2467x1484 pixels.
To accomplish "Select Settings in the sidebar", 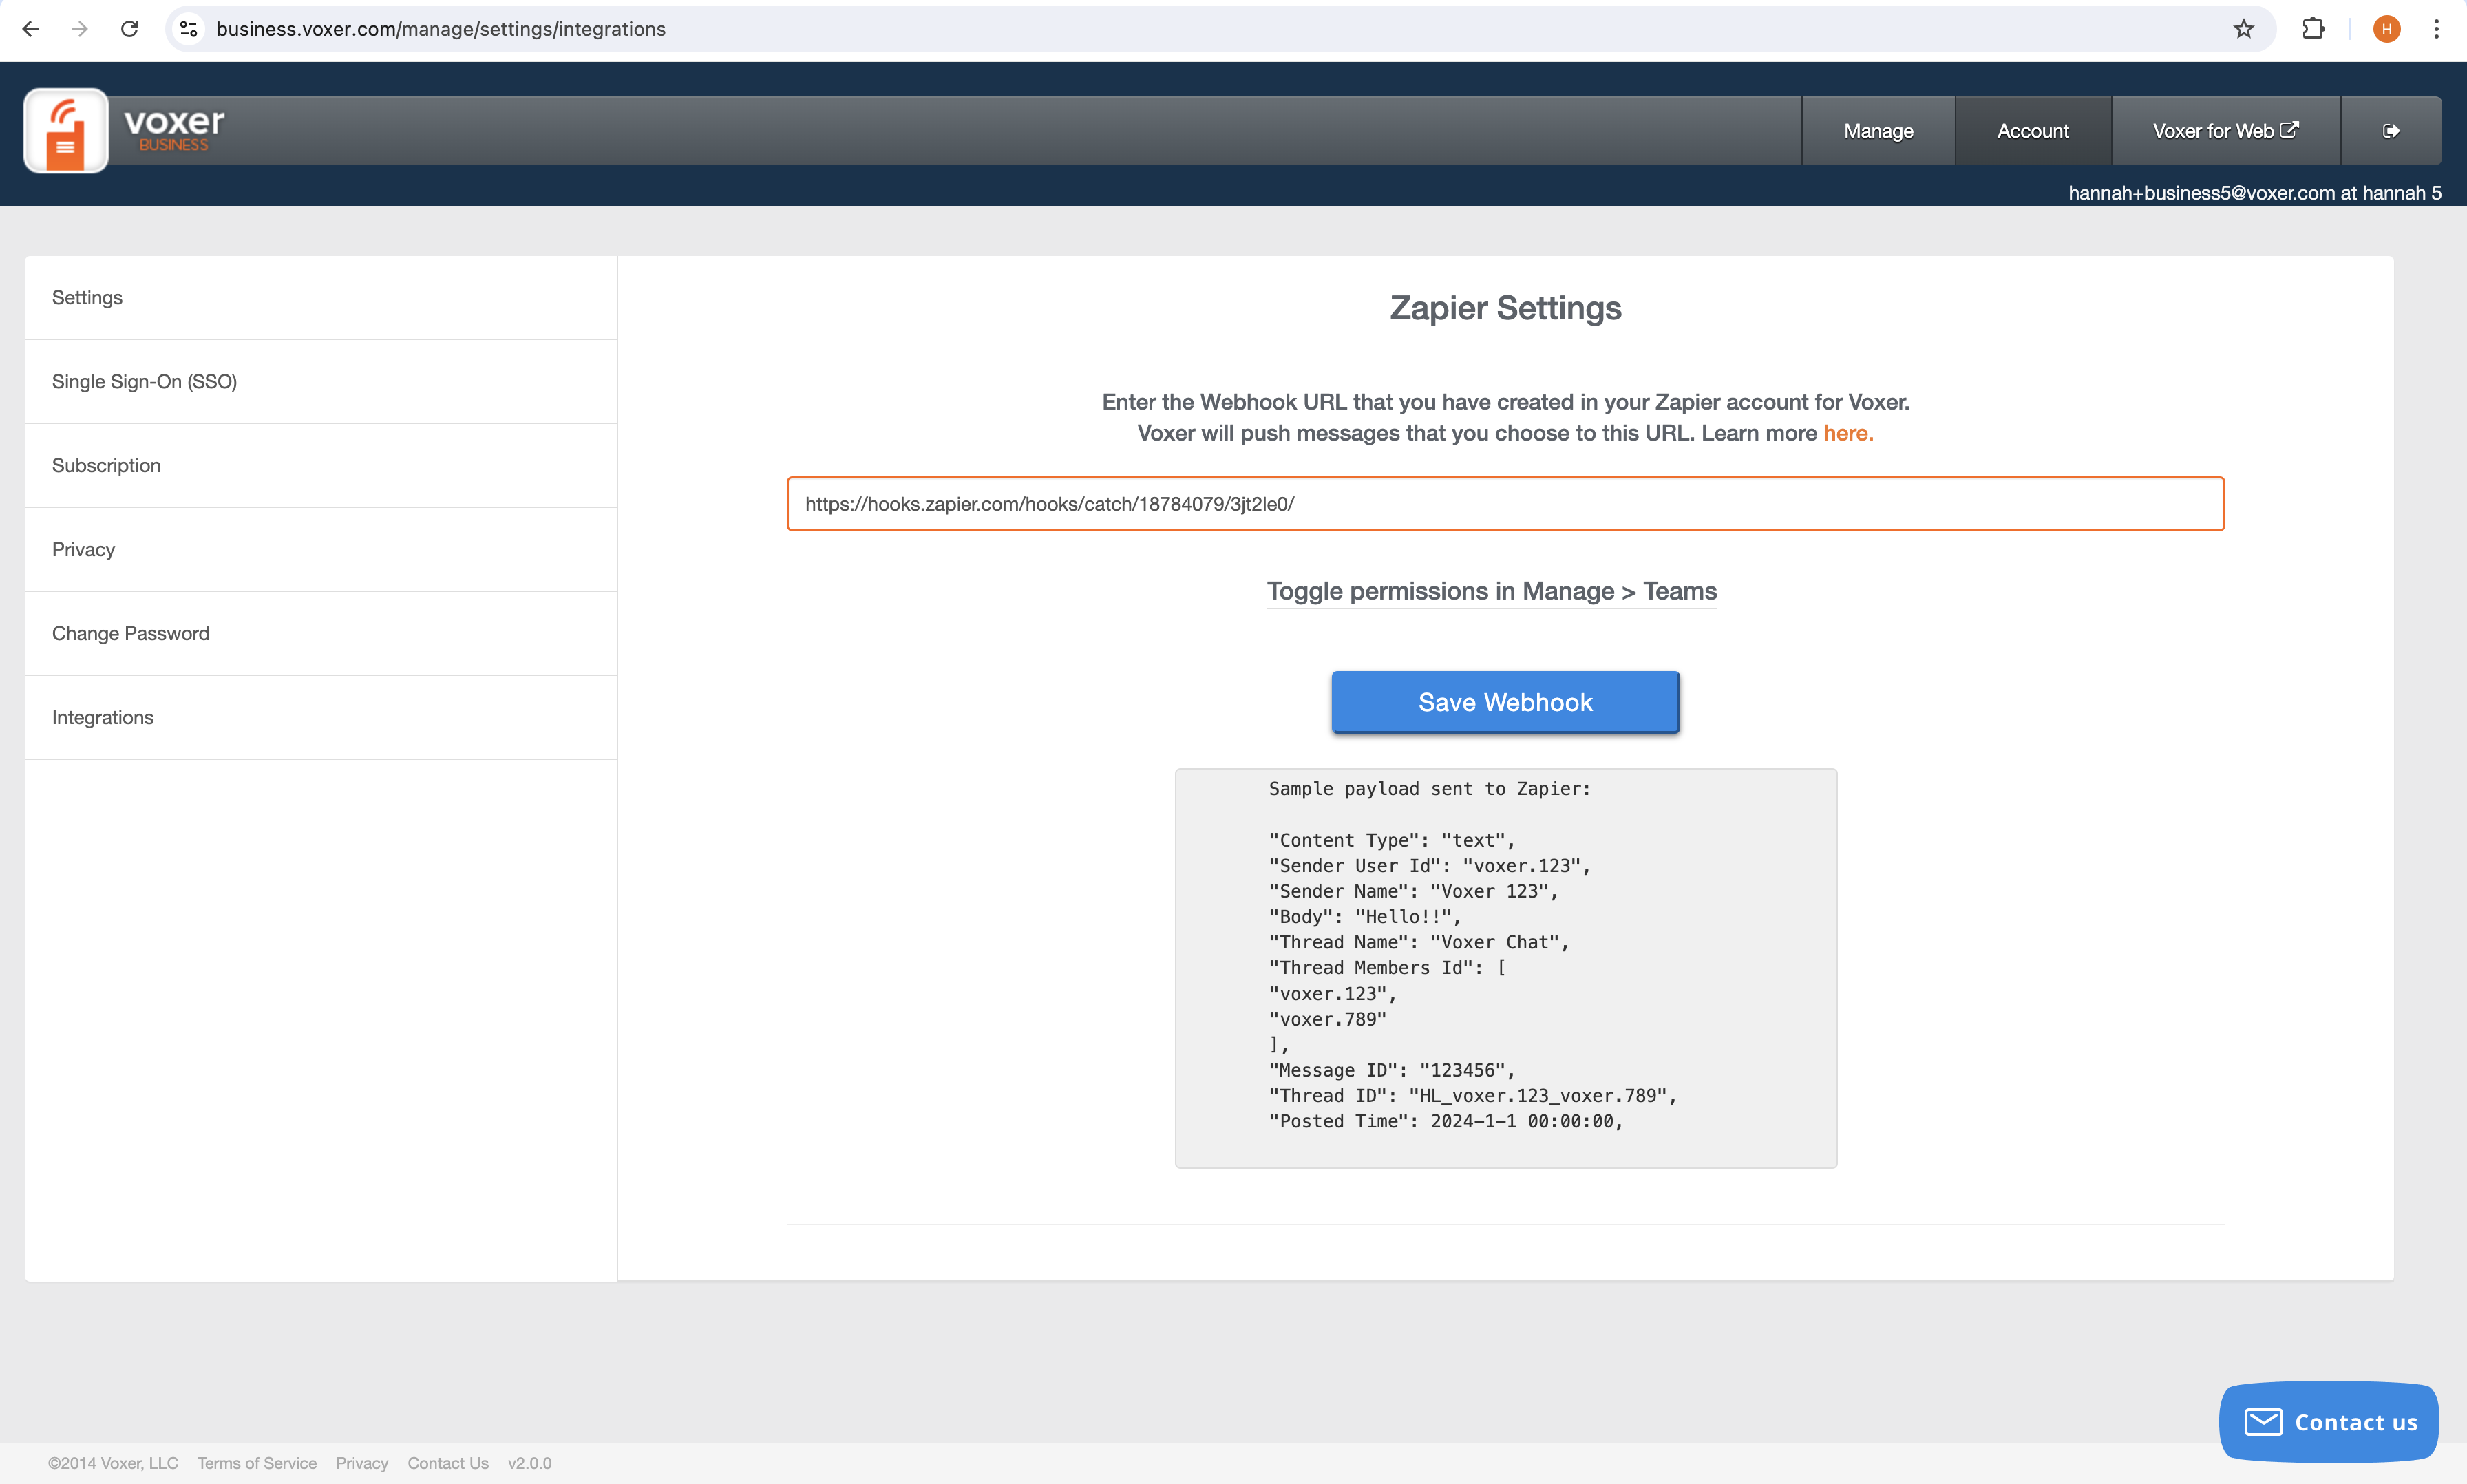I will click(x=321, y=298).
